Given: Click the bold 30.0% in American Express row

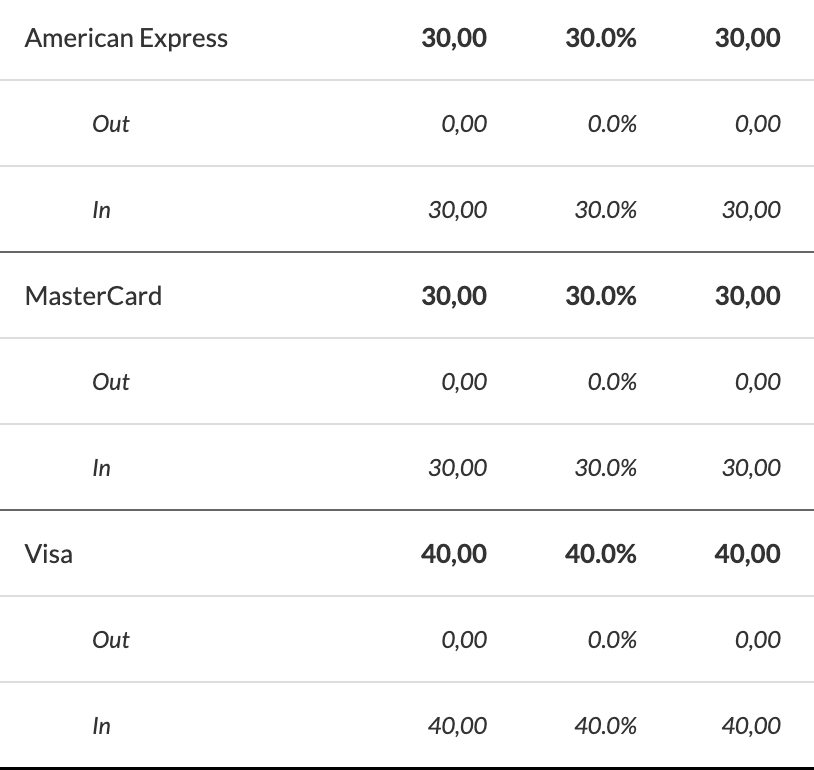Looking at the screenshot, I should [x=600, y=38].
